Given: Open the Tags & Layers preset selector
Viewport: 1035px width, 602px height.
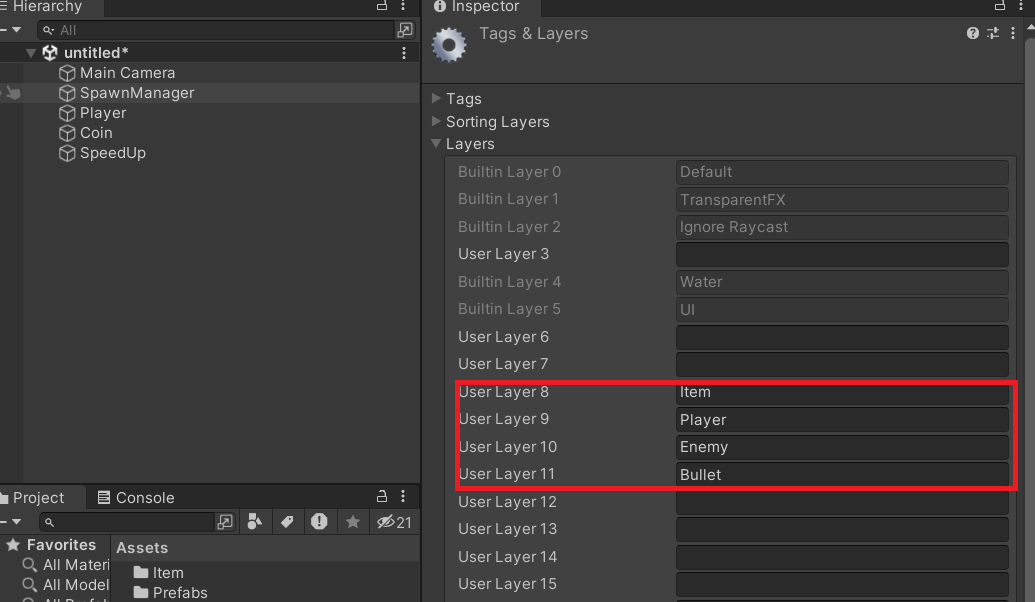Looking at the screenshot, I should [993, 33].
